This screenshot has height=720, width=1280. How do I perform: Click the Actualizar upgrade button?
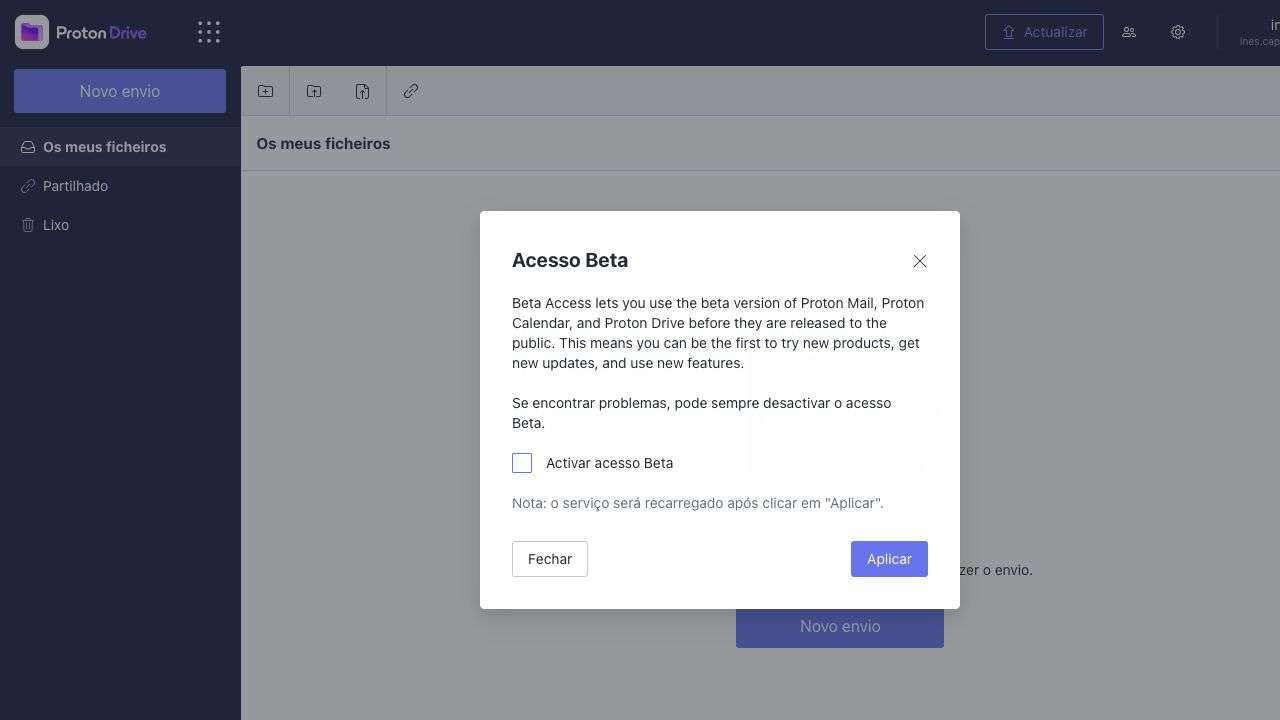[1044, 32]
